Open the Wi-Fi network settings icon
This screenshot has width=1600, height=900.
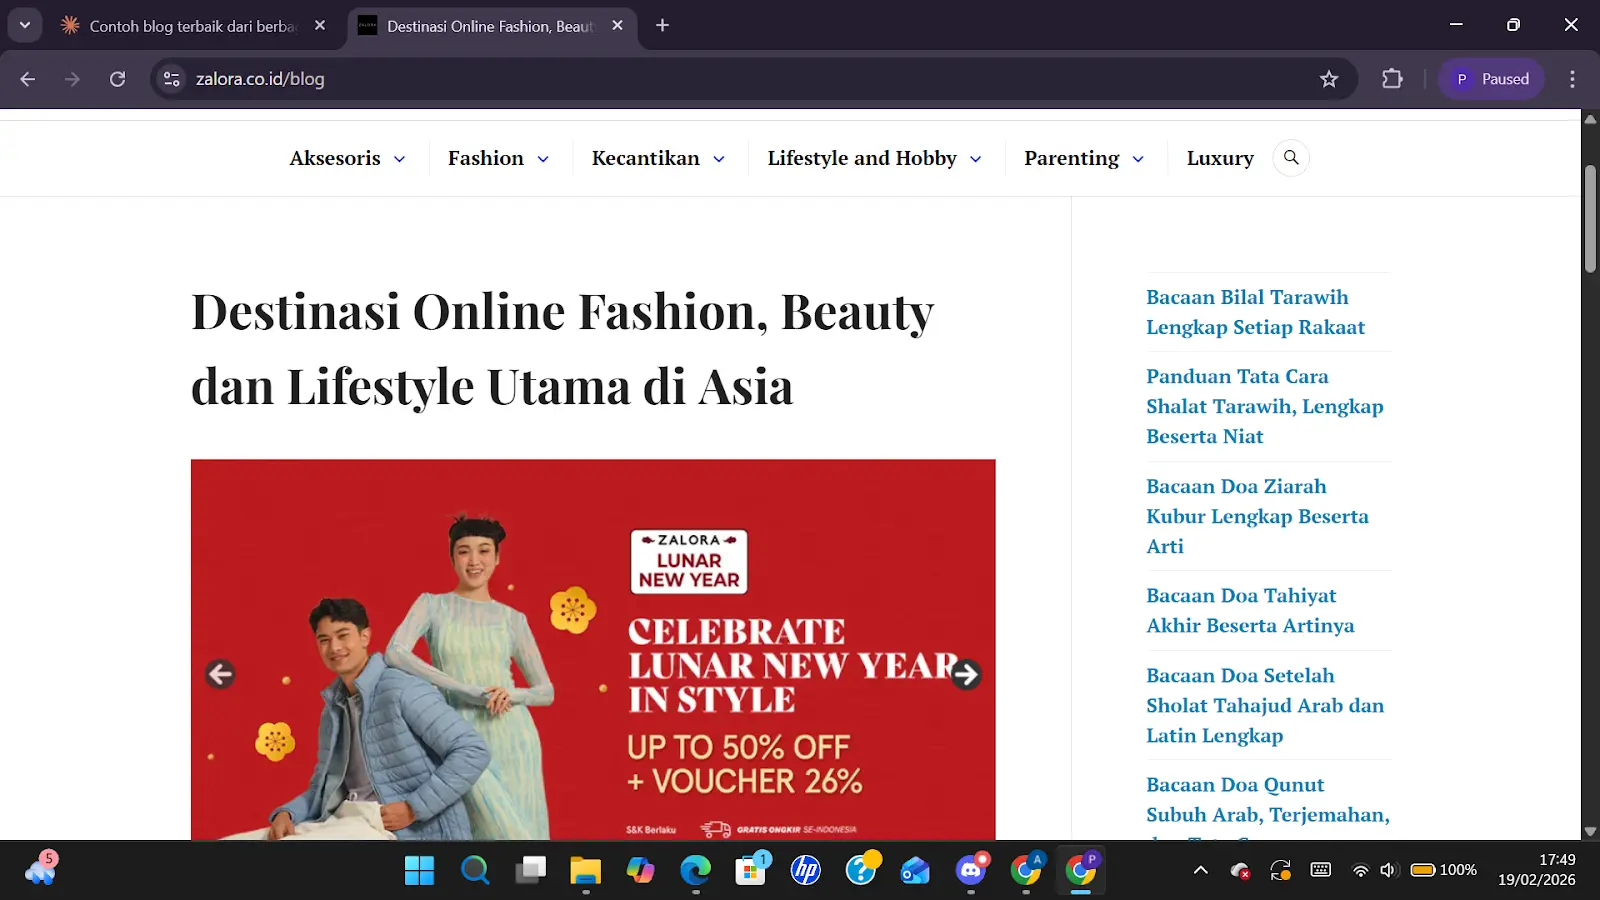[1360, 870]
